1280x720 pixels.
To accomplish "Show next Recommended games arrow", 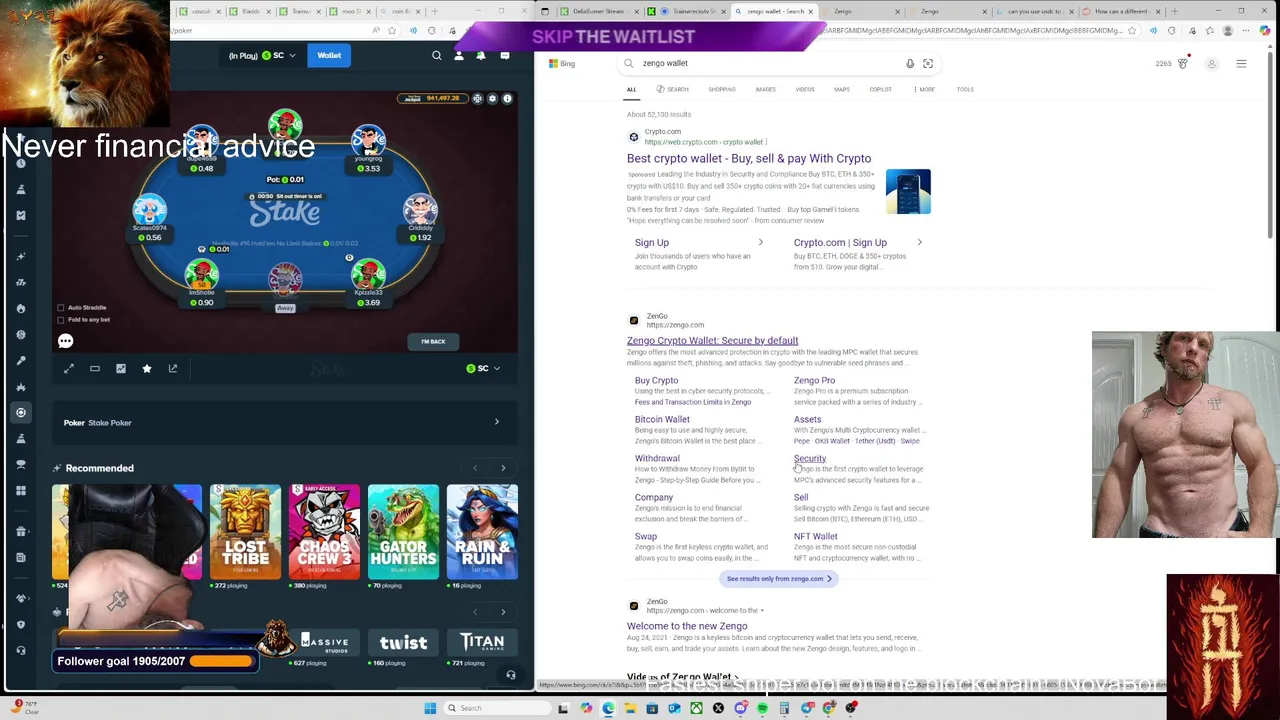I will 503,468.
